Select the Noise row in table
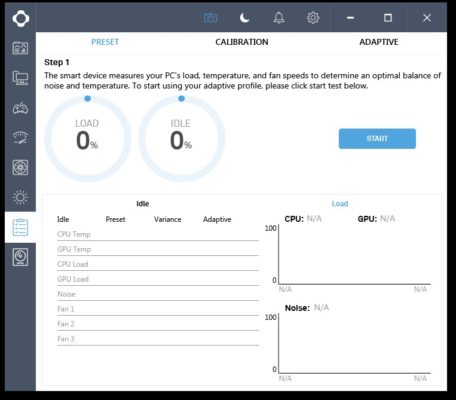The image size is (456, 400). click(x=158, y=294)
